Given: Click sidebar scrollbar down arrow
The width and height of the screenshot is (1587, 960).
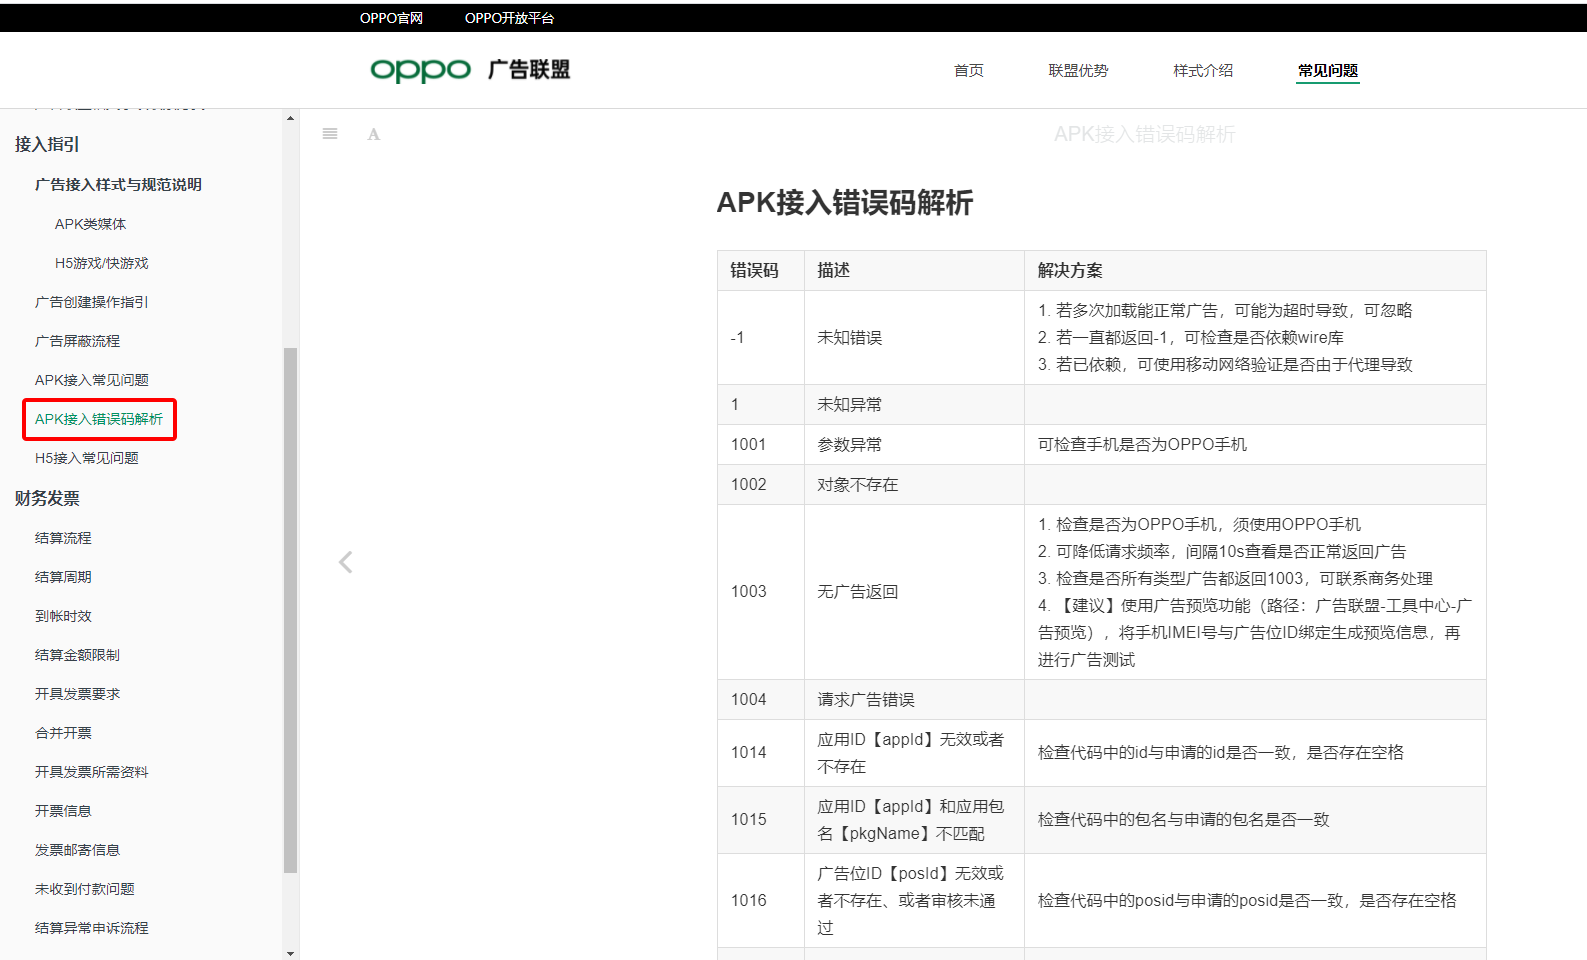Looking at the screenshot, I should click(290, 953).
